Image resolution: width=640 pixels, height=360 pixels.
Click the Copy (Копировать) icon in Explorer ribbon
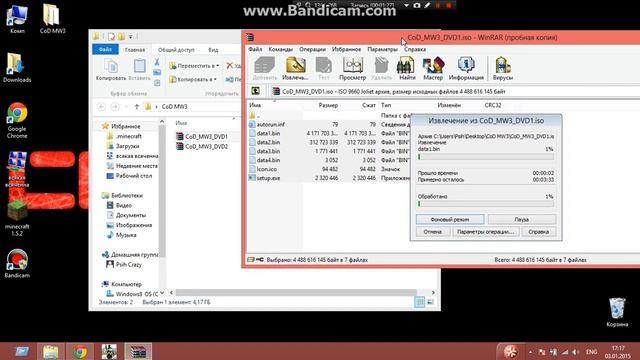tap(111, 69)
